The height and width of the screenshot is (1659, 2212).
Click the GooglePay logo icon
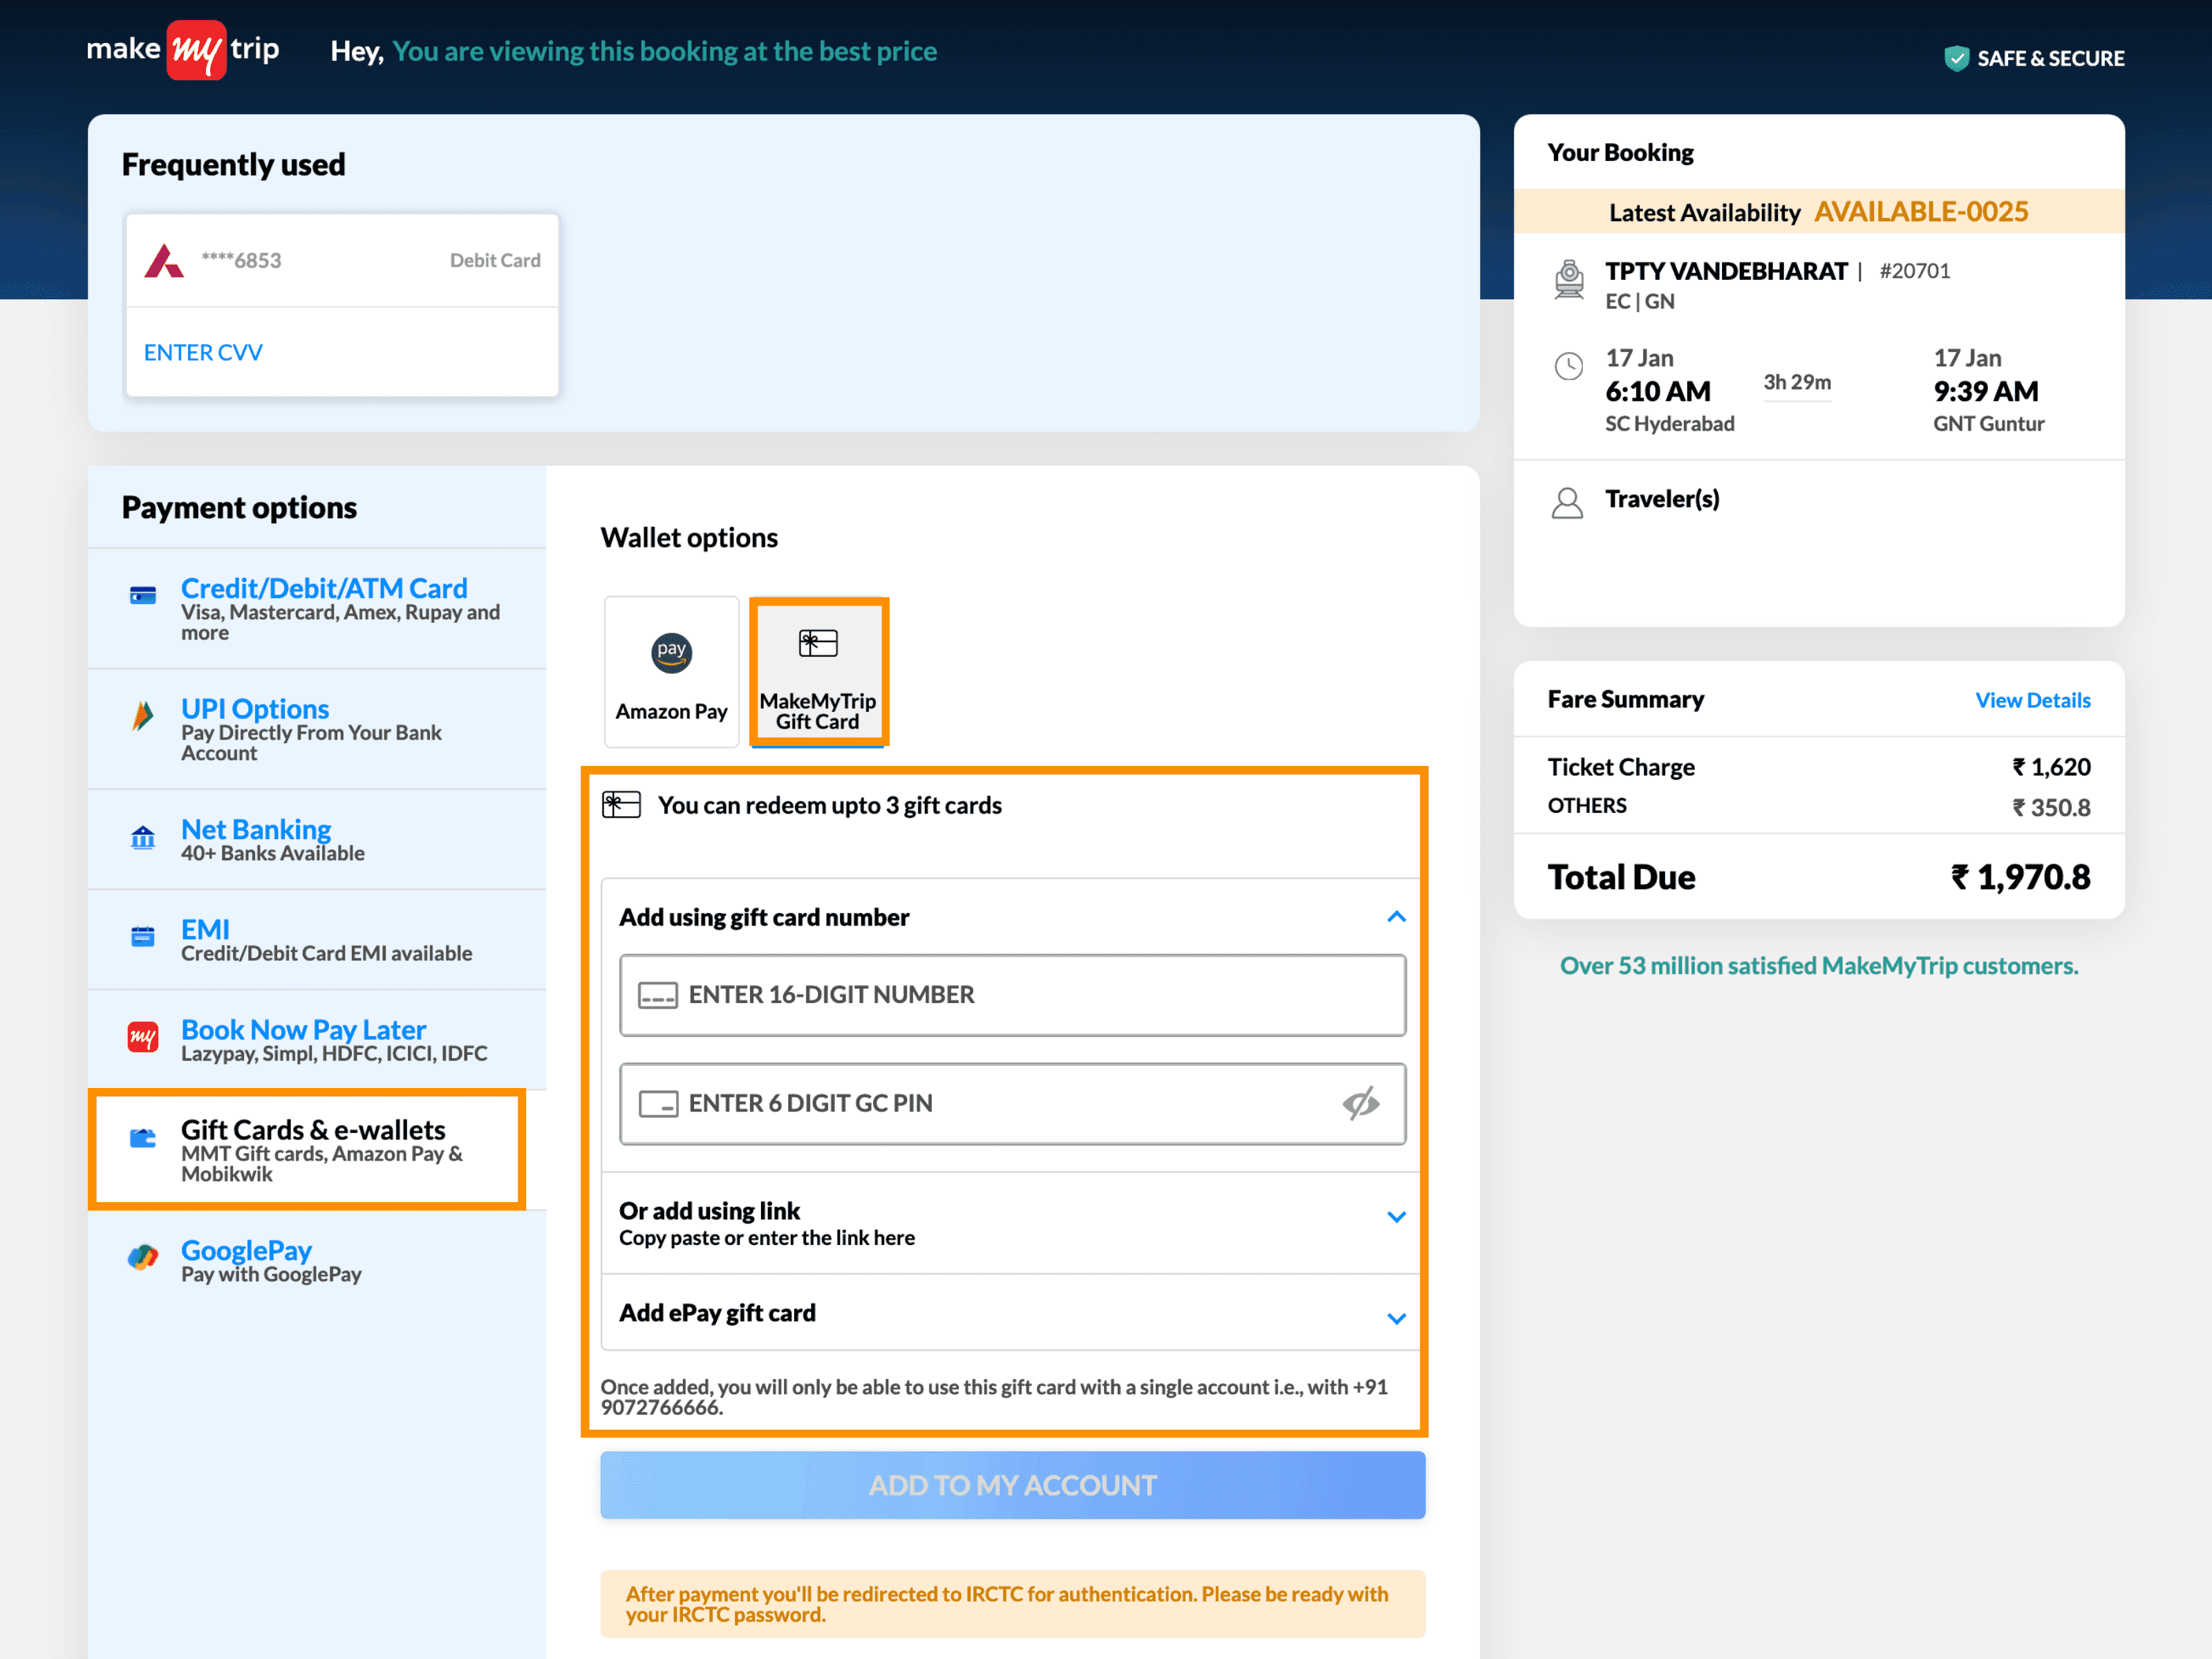point(143,1257)
